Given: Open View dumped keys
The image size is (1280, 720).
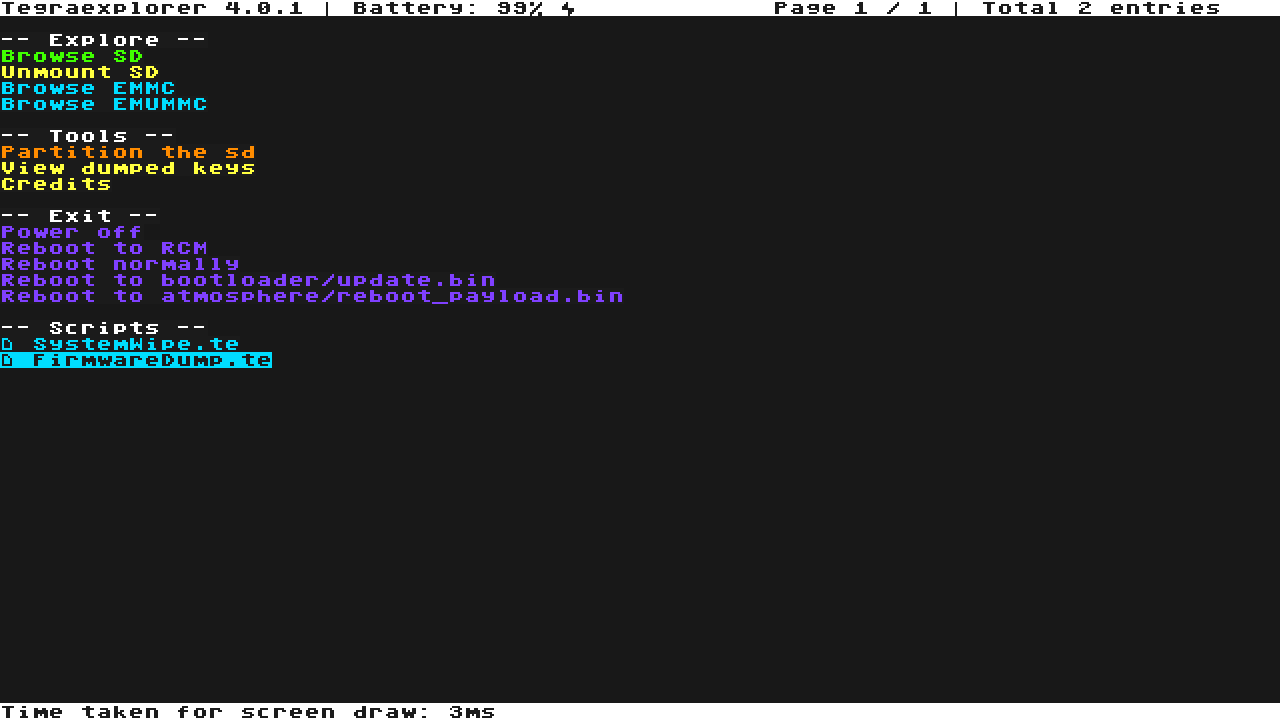Looking at the screenshot, I should pos(128,168).
